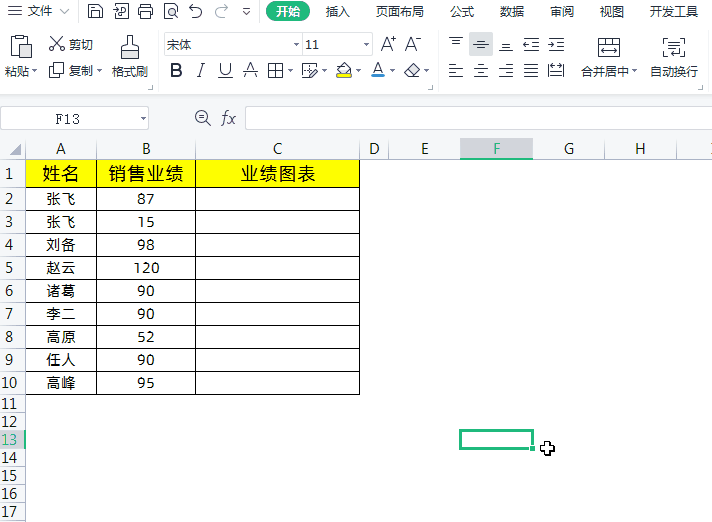
Task: Open the 数据 tab
Action: pyautogui.click(x=512, y=11)
